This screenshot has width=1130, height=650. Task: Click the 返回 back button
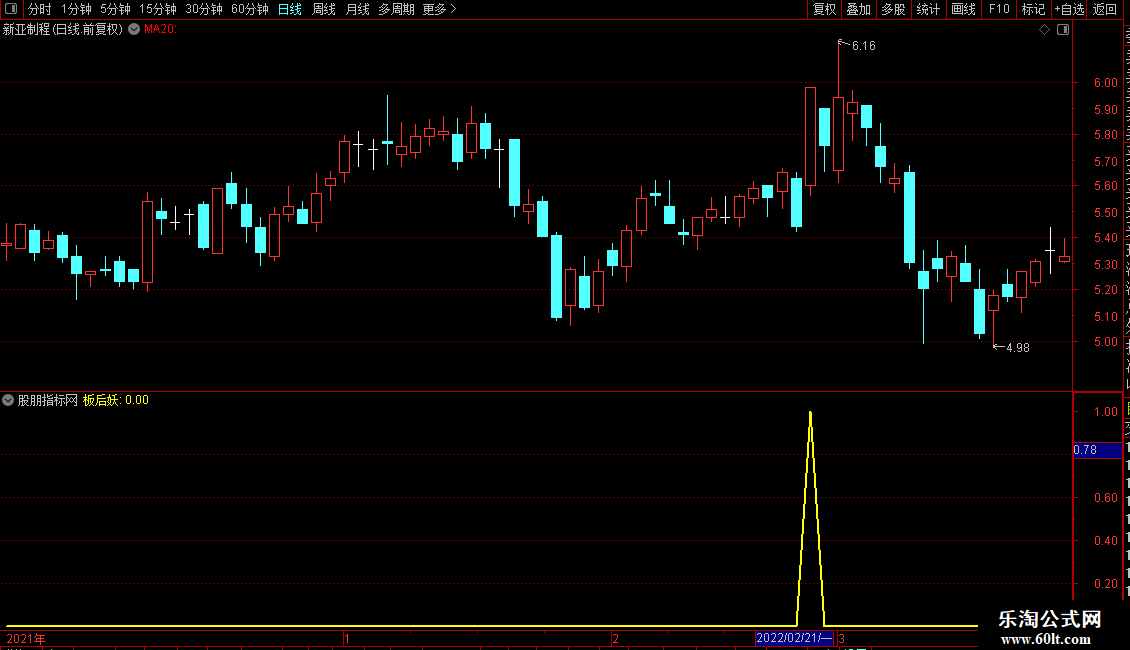coord(1104,9)
